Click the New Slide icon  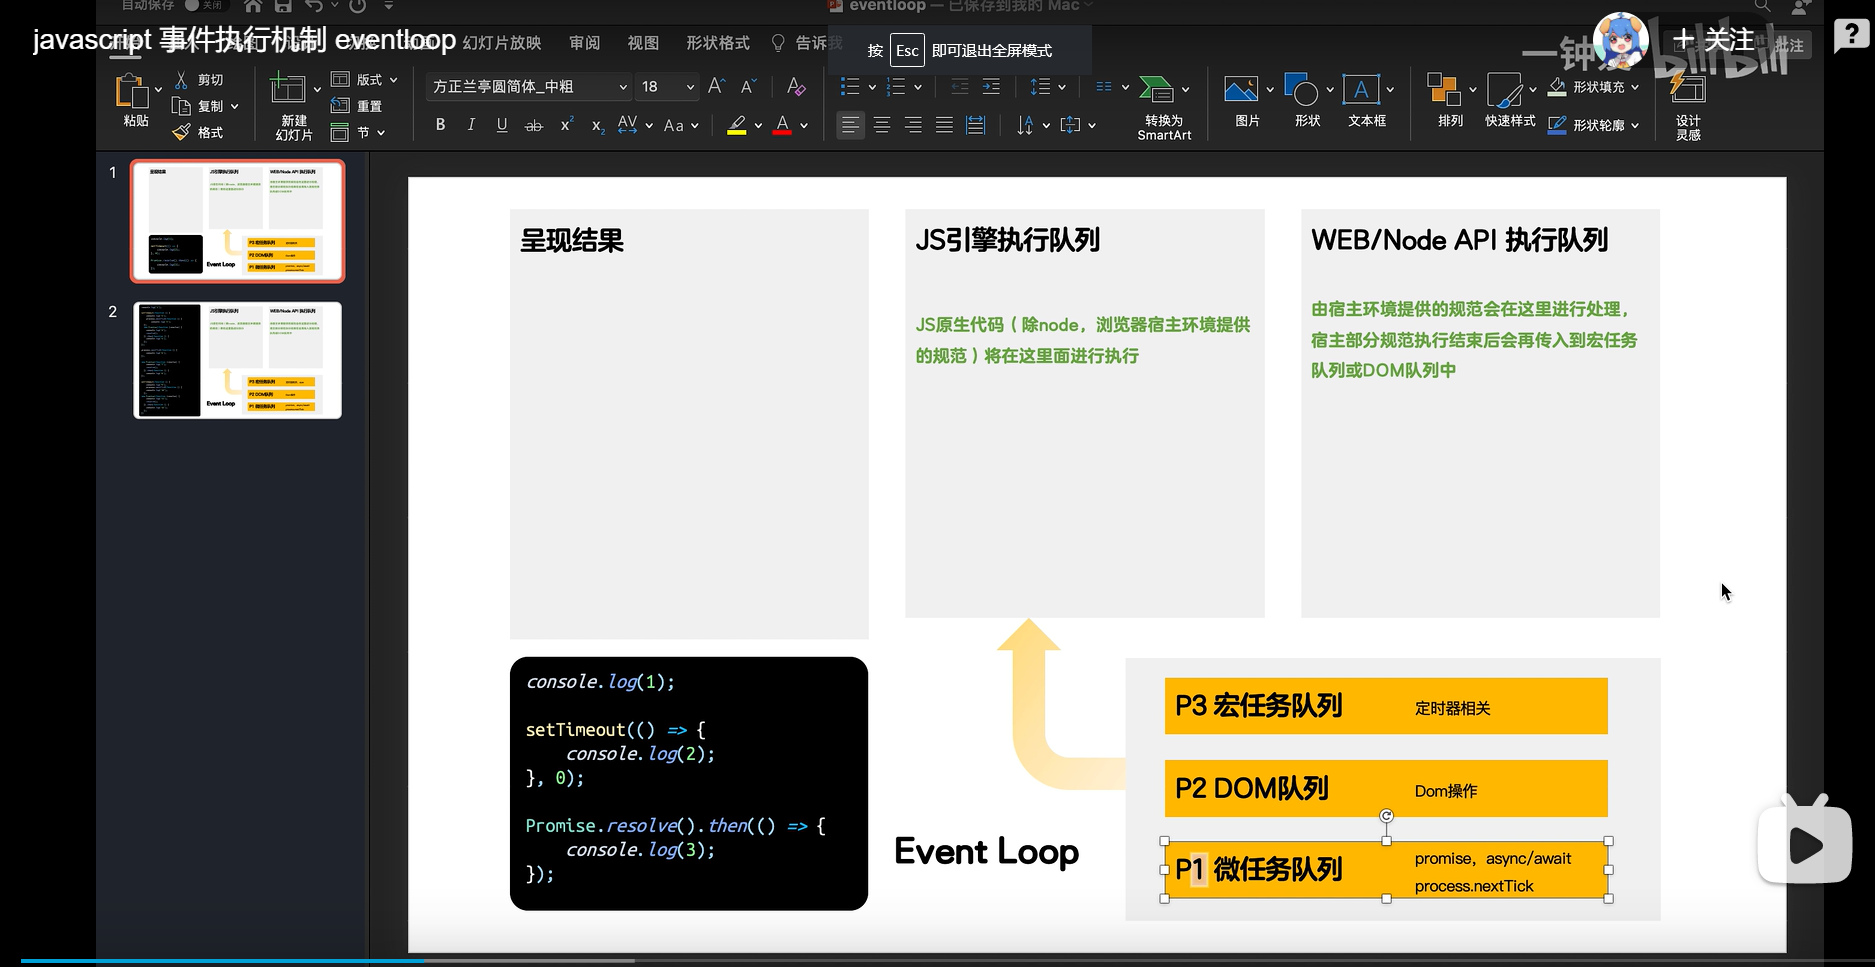[288, 89]
